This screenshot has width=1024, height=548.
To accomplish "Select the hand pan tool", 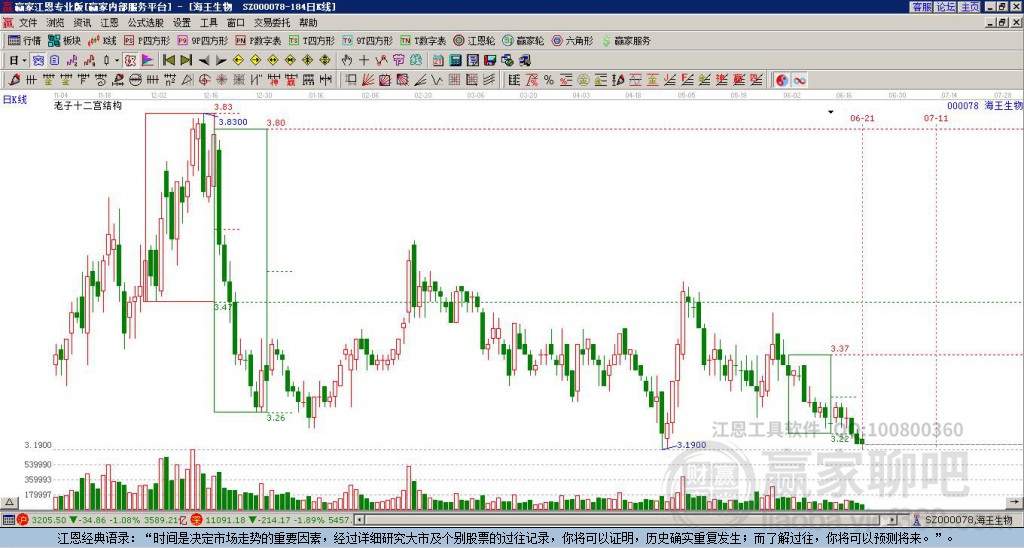I will [x=347, y=61].
